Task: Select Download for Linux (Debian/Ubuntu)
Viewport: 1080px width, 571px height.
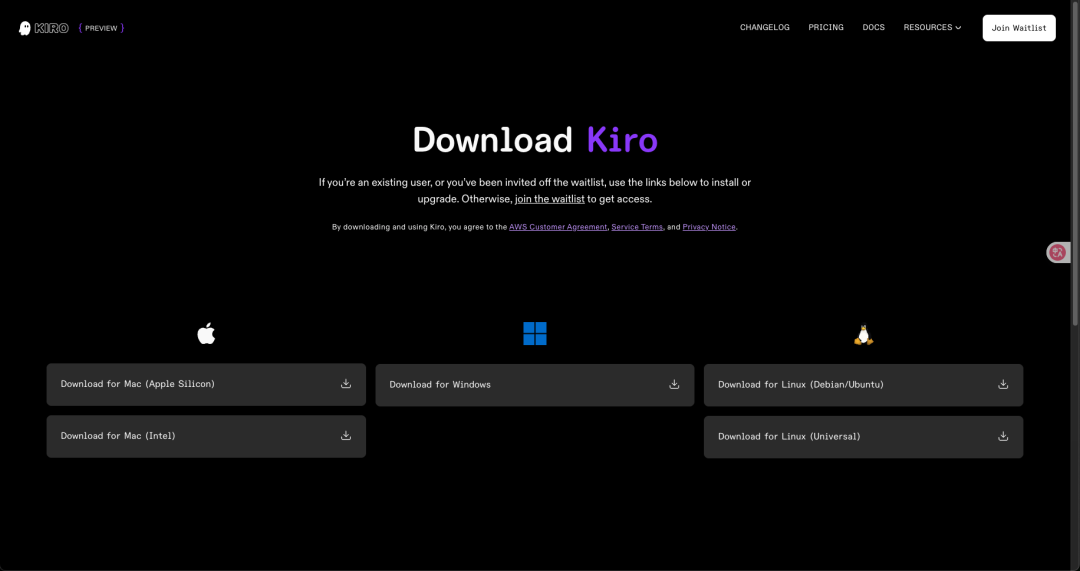Action: pyautogui.click(x=863, y=385)
